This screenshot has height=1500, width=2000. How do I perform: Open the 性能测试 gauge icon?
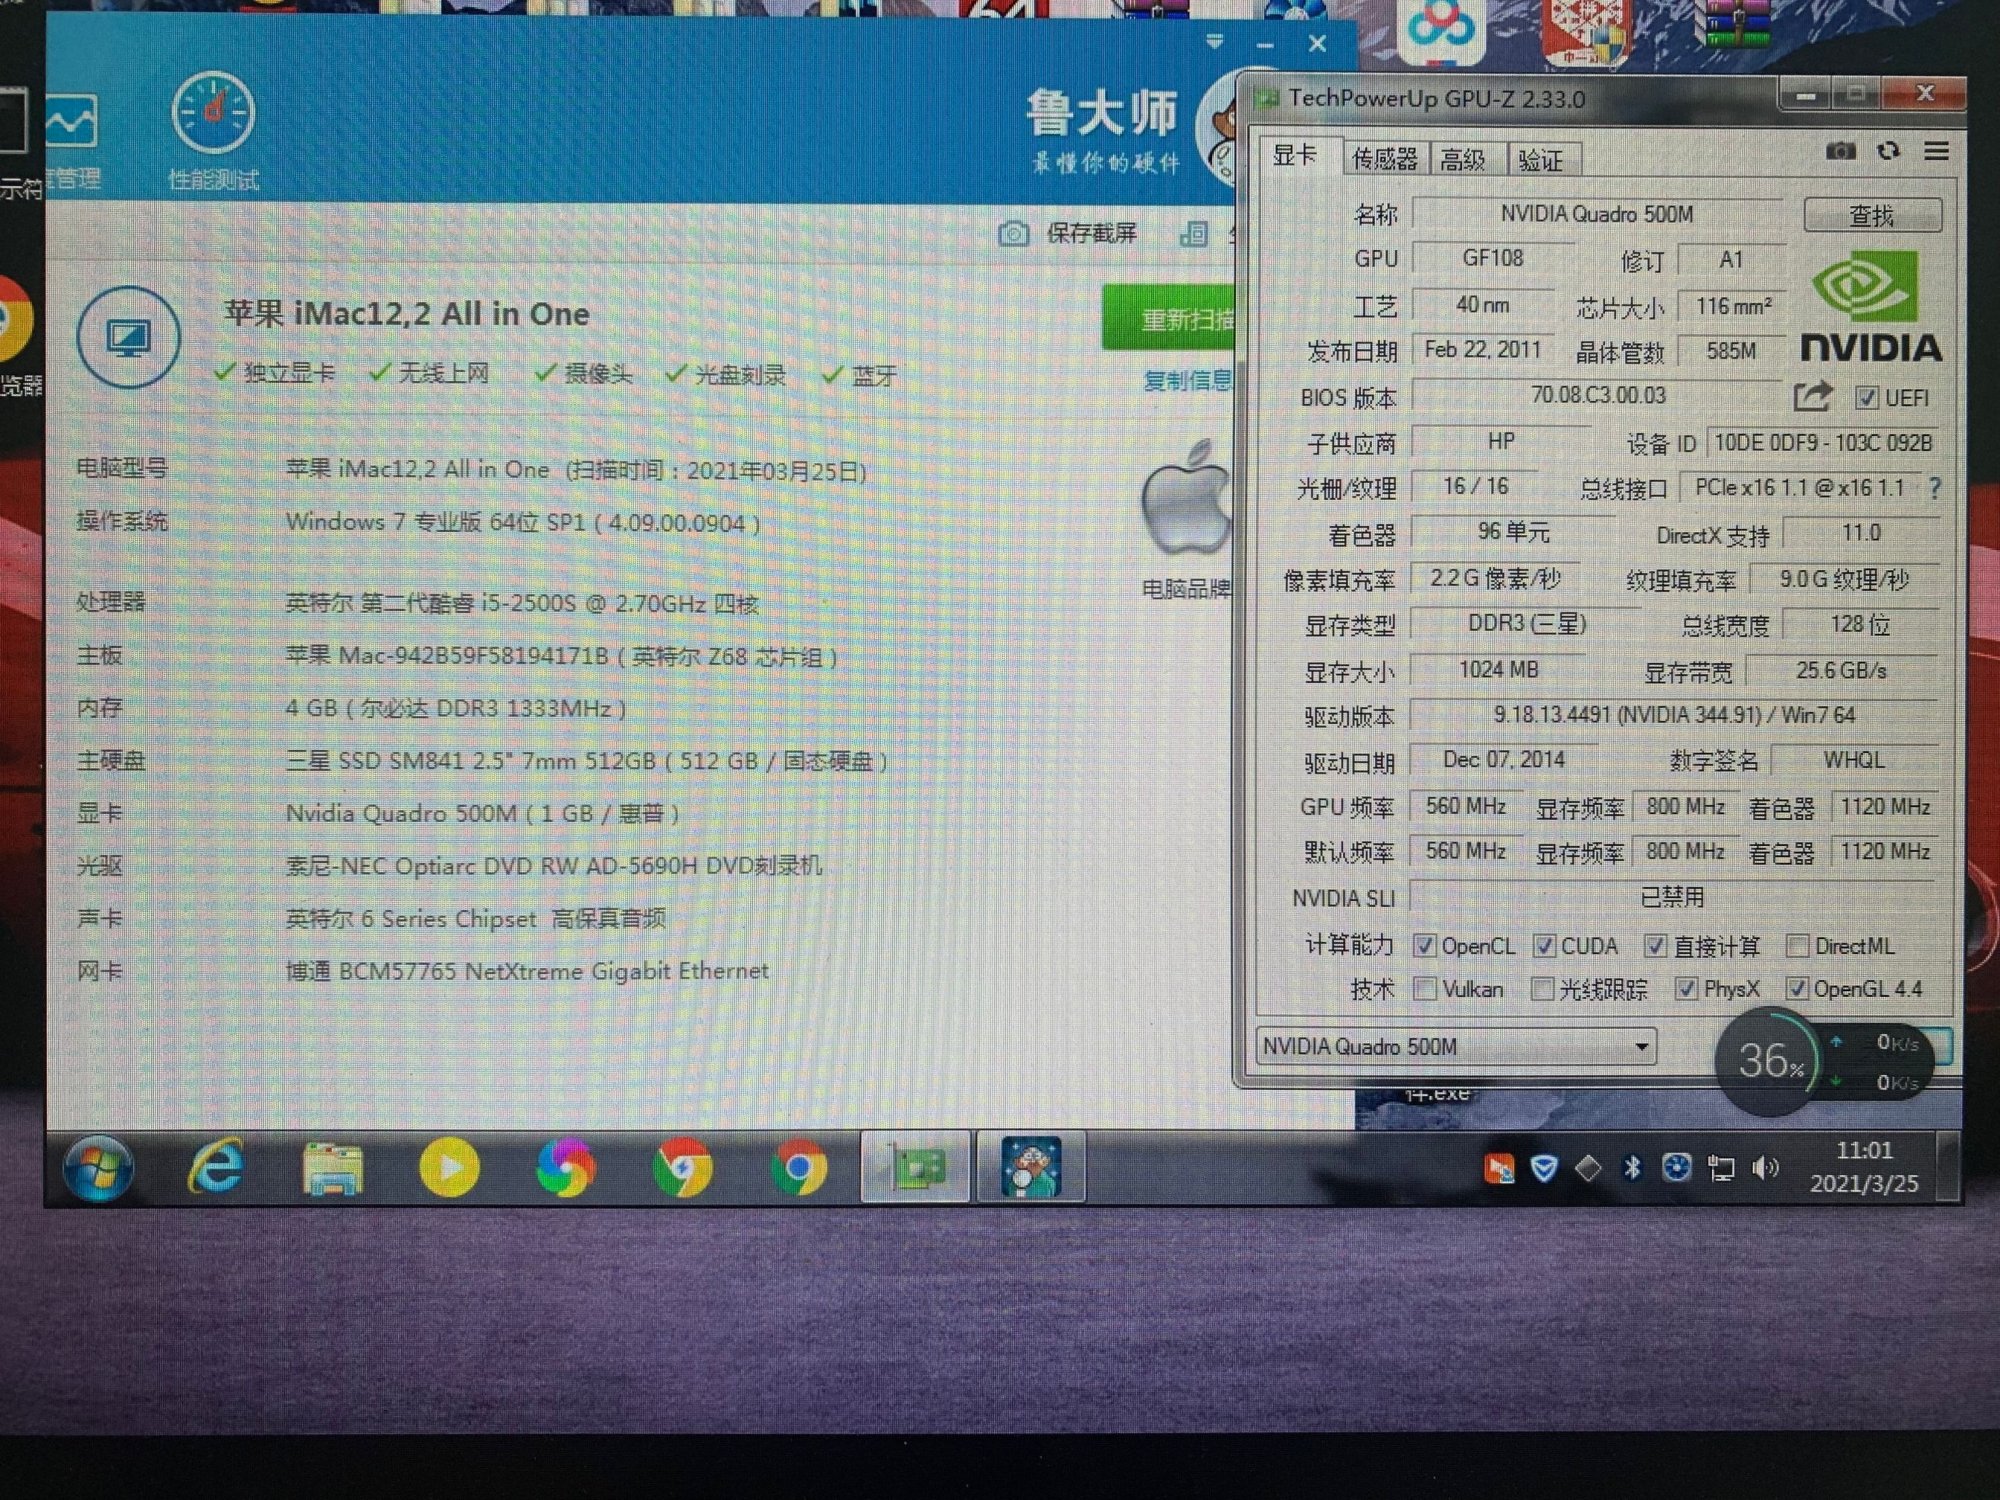coord(213,114)
